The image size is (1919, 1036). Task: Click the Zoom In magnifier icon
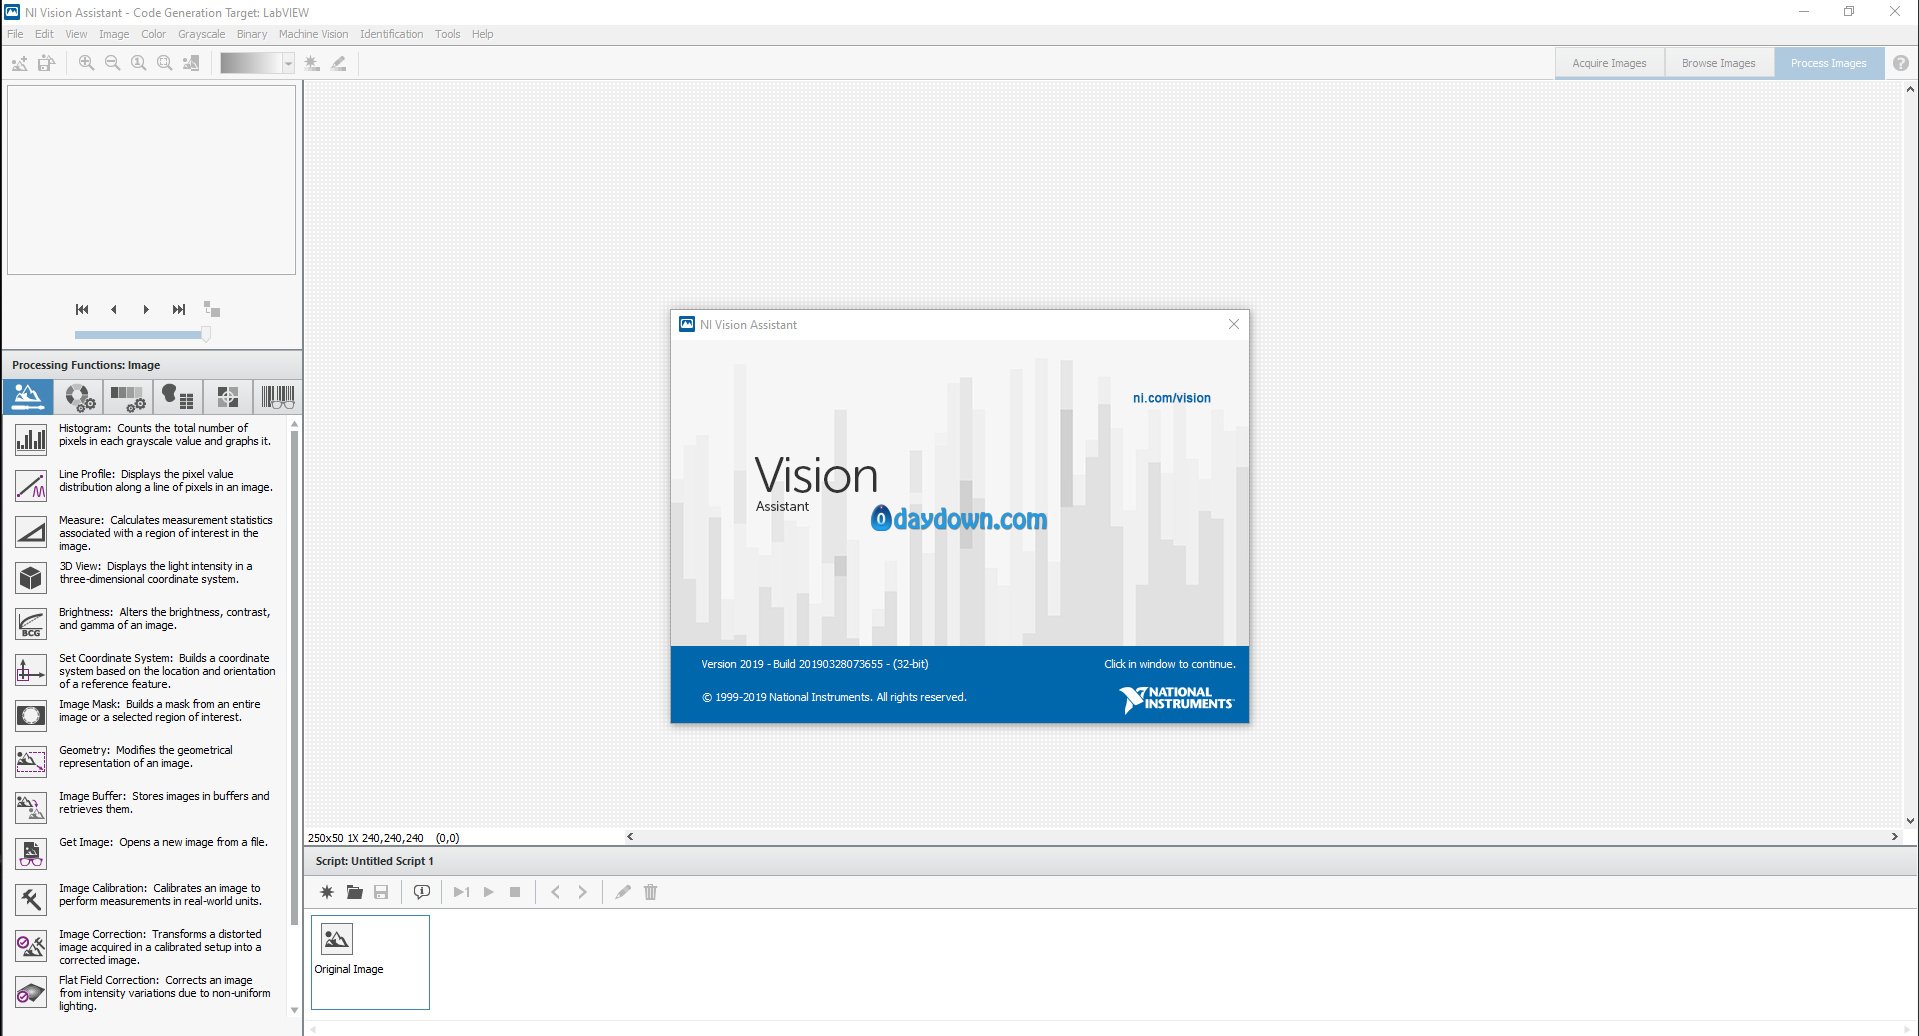point(87,63)
